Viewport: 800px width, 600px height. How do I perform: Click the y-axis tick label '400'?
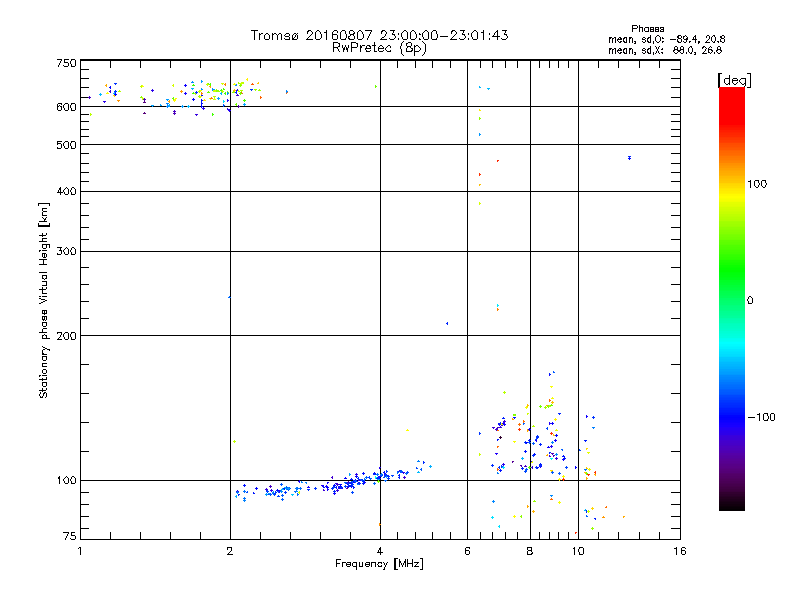point(66,191)
